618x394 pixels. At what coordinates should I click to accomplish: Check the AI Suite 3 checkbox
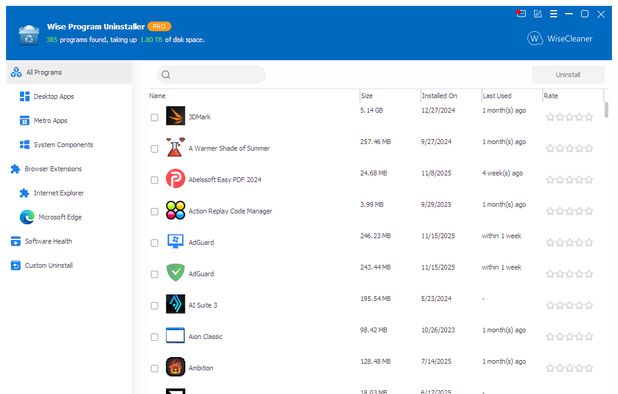click(154, 306)
